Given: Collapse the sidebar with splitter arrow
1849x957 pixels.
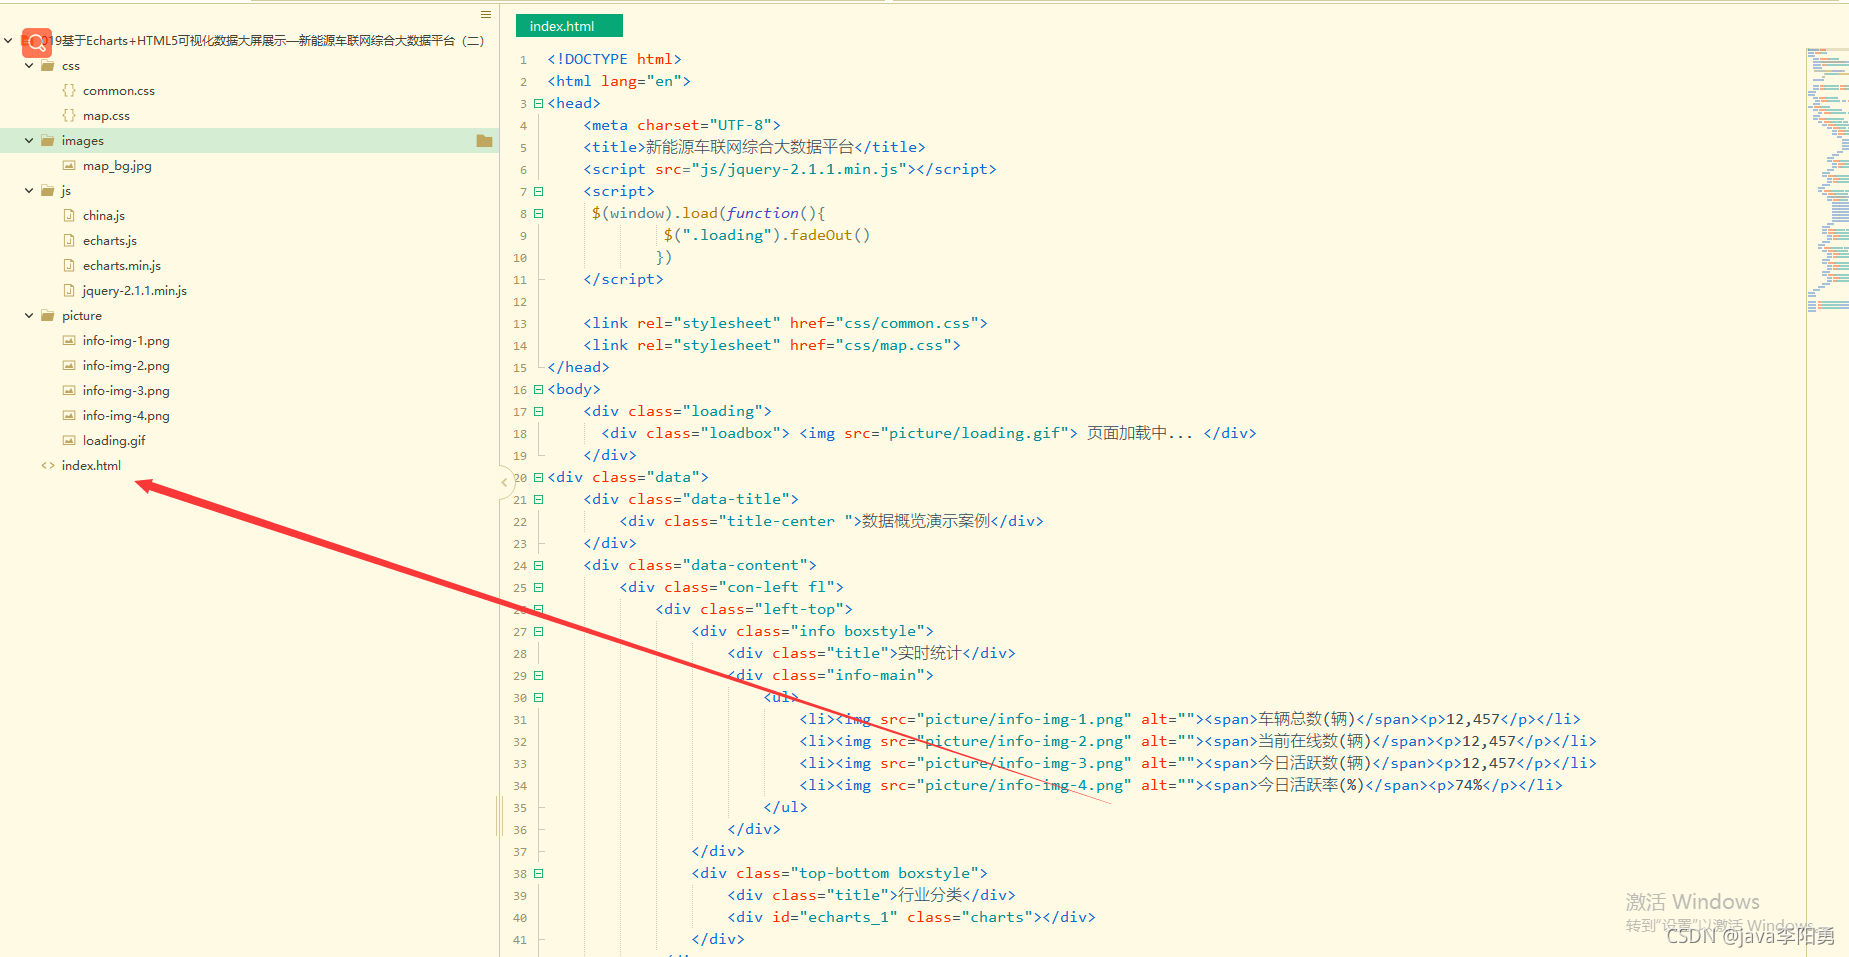Looking at the screenshot, I should coord(504,482).
